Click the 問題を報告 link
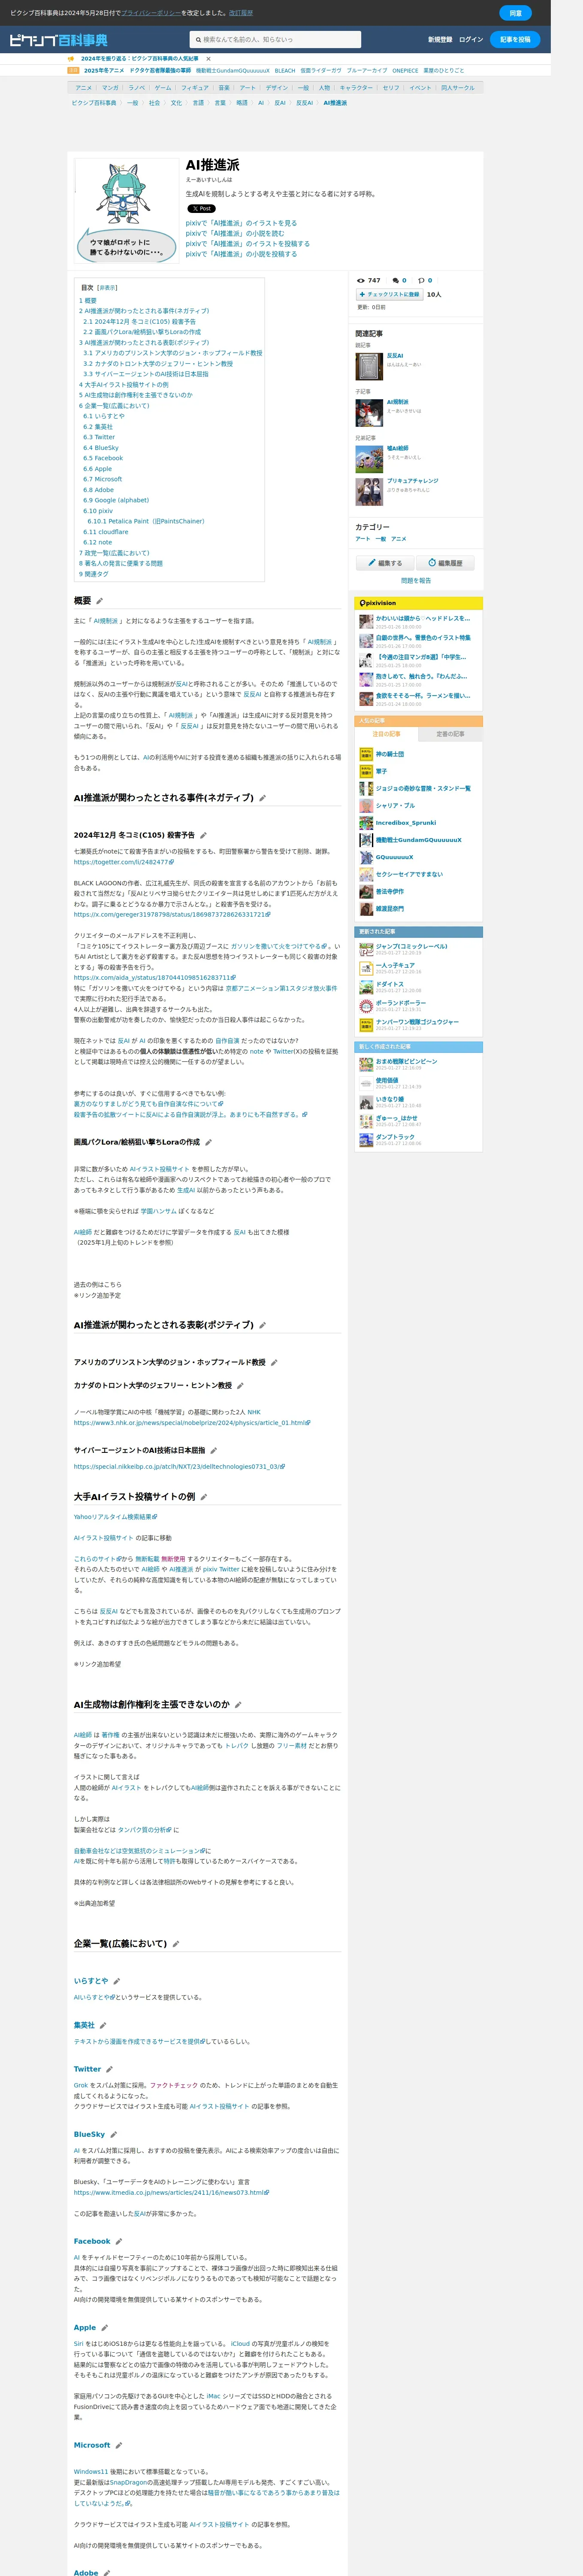 click(416, 581)
